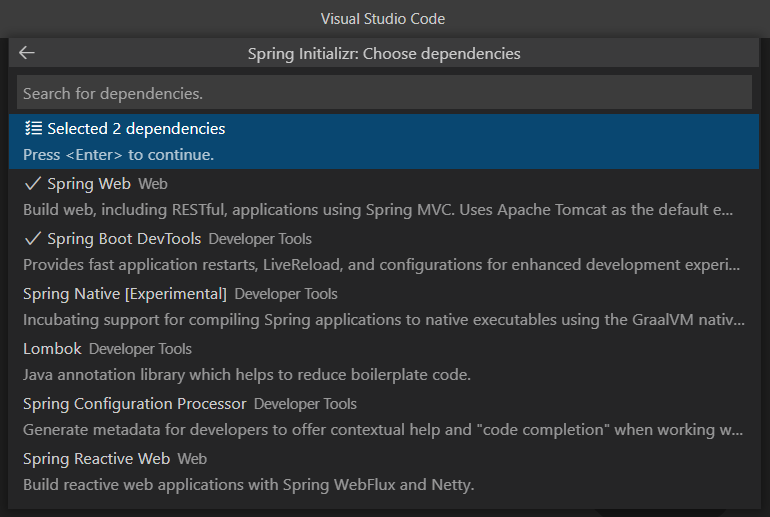Click the Web label beside Spring Reactive Web

coord(192,459)
